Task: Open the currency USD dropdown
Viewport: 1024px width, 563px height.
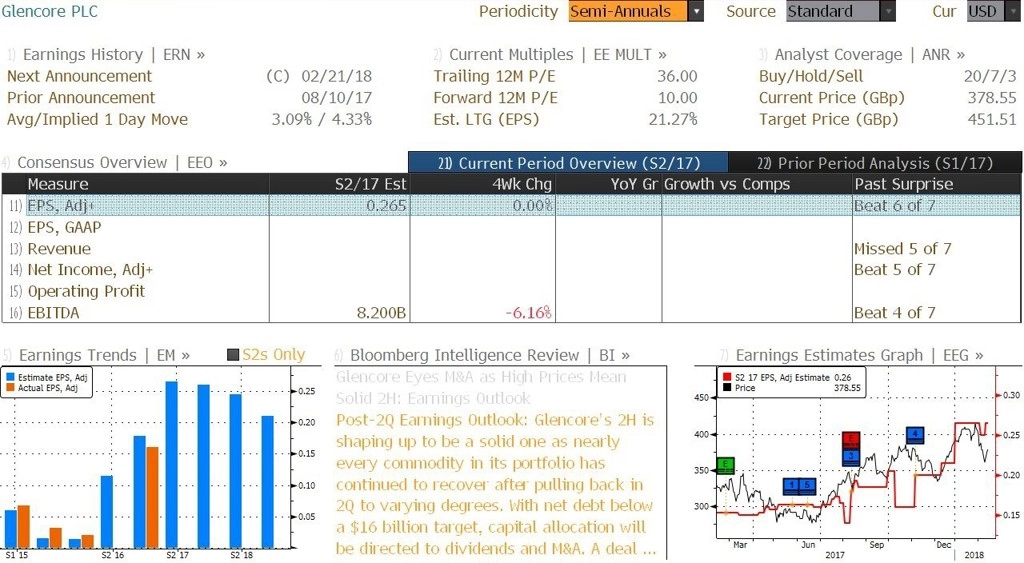Action: (1011, 11)
